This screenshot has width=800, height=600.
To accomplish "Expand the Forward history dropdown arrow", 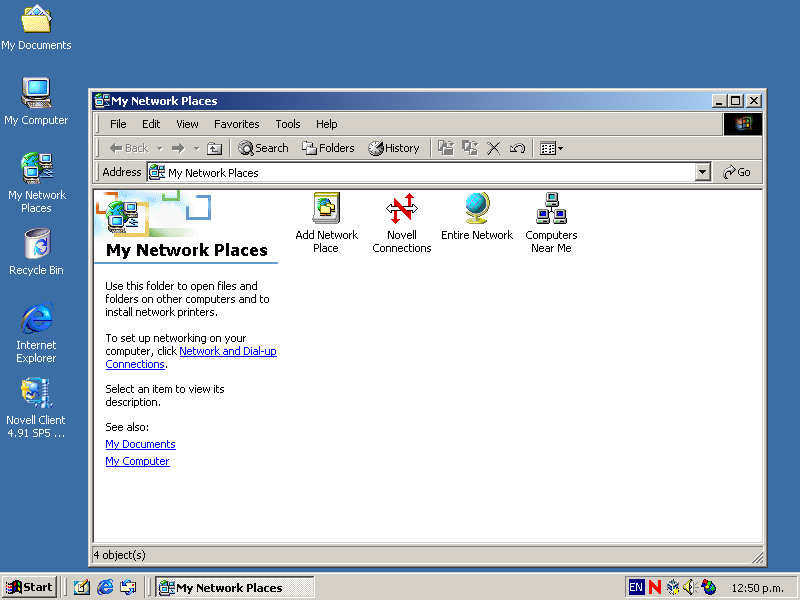I will (x=196, y=149).
